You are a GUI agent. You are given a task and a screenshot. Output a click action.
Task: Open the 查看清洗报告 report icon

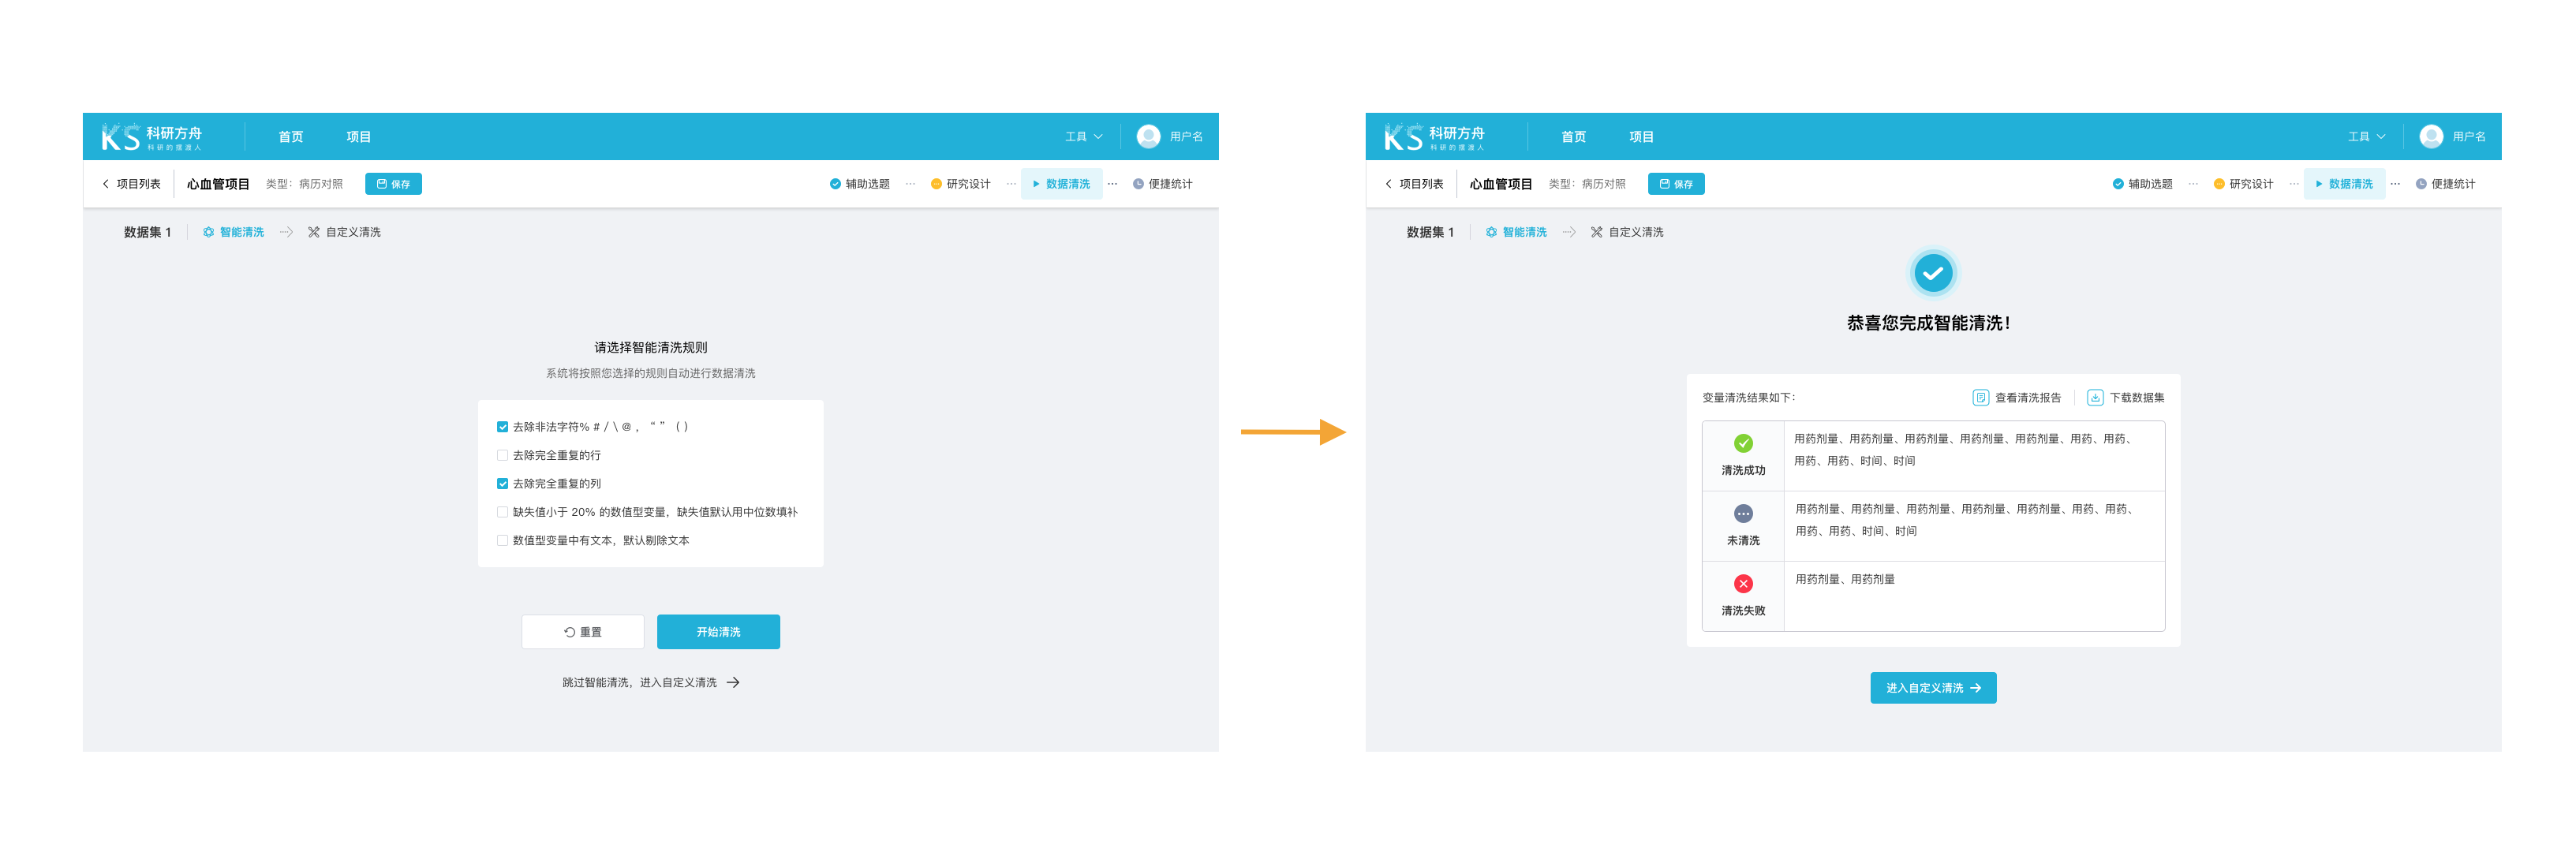(1980, 397)
